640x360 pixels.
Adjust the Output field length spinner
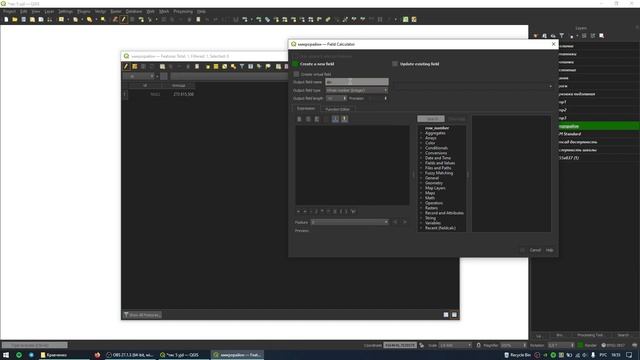(337, 98)
